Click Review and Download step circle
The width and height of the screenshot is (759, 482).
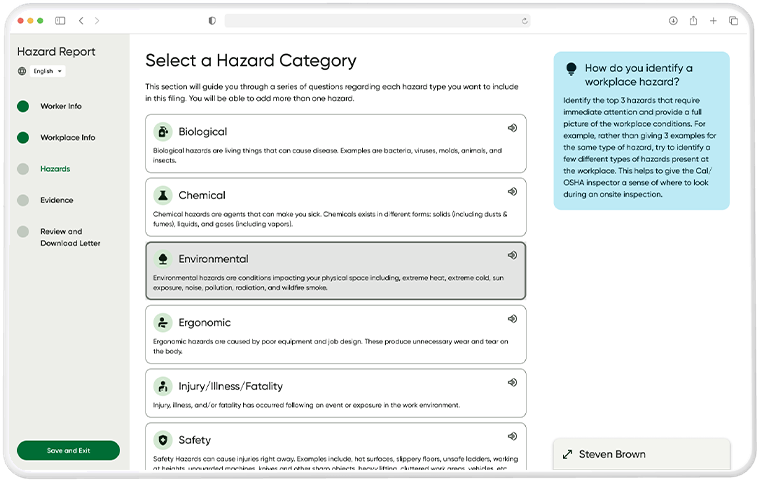(x=23, y=231)
